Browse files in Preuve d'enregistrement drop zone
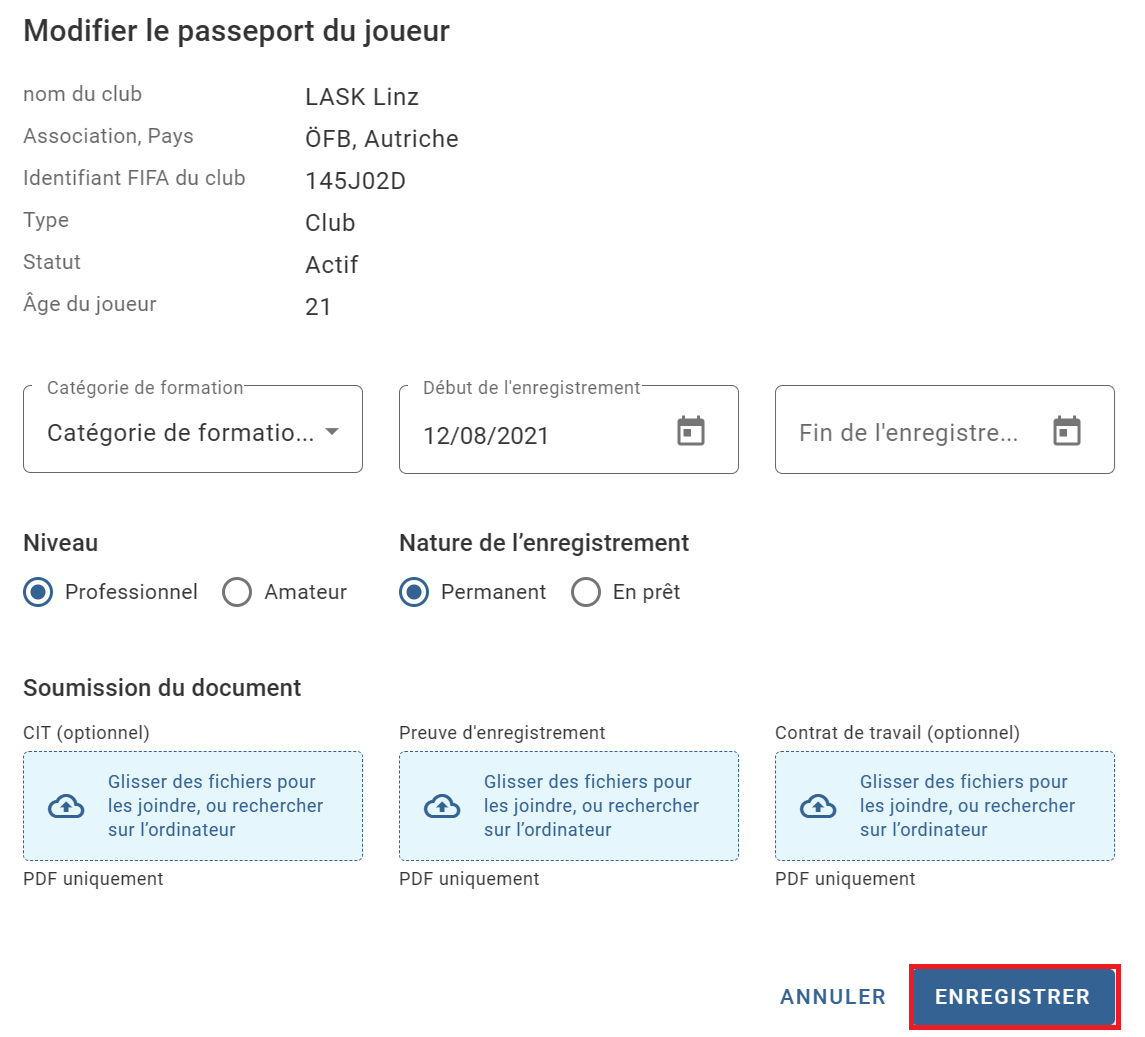Screen dimensions: 1145x1037 pos(569,806)
